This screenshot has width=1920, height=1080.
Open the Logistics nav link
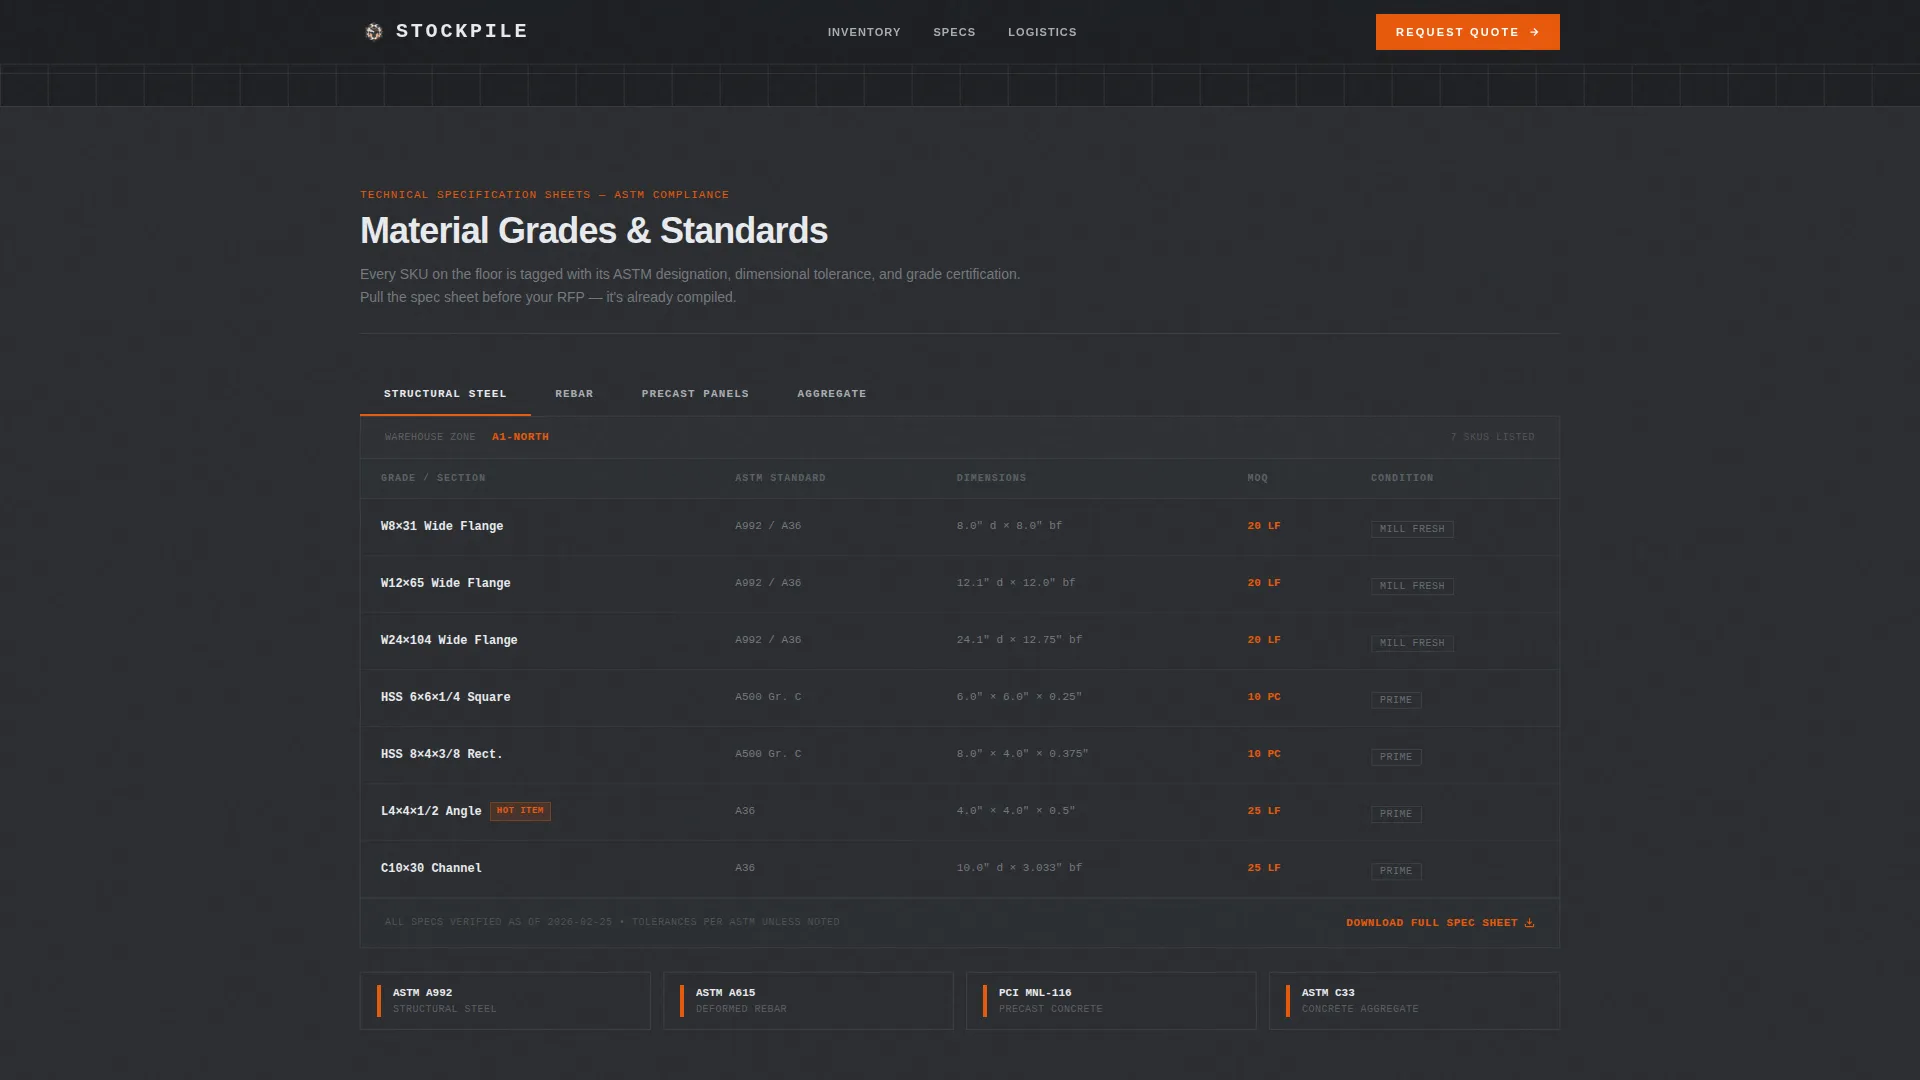[x=1042, y=32]
